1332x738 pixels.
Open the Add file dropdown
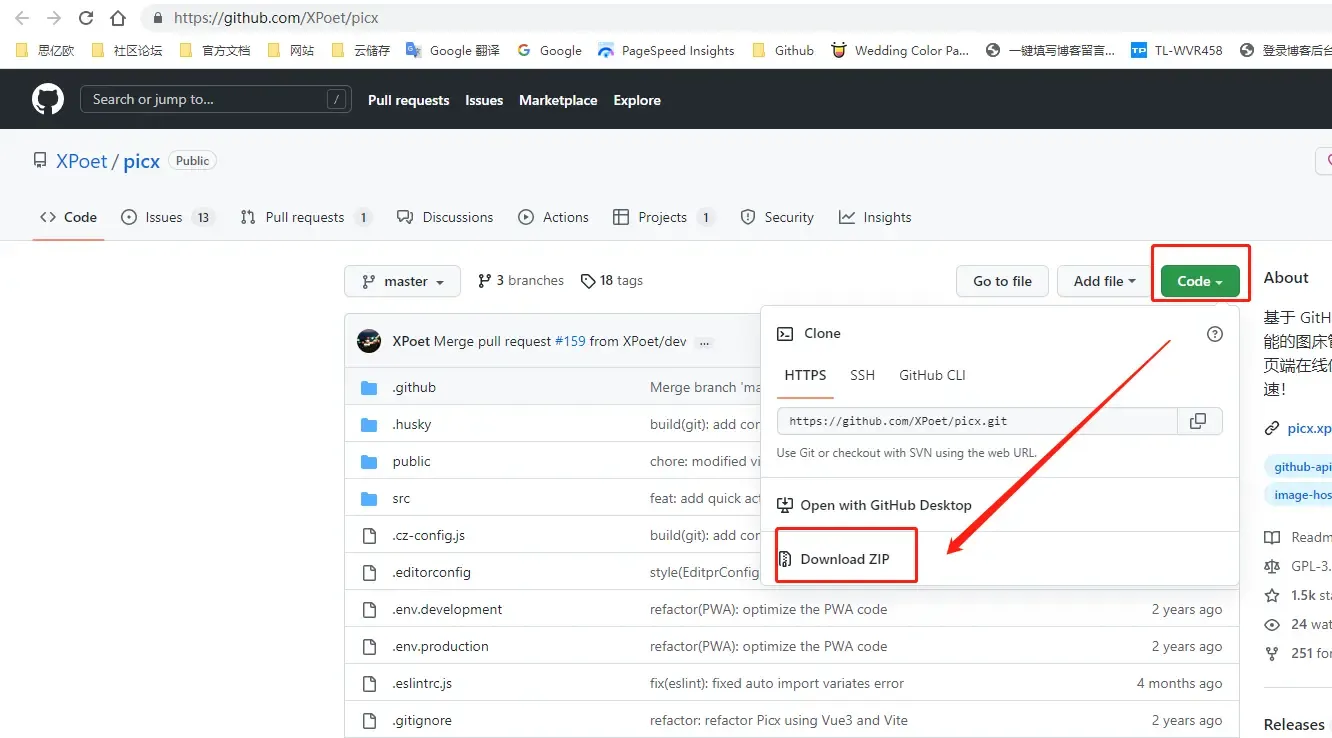(x=1103, y=281)
